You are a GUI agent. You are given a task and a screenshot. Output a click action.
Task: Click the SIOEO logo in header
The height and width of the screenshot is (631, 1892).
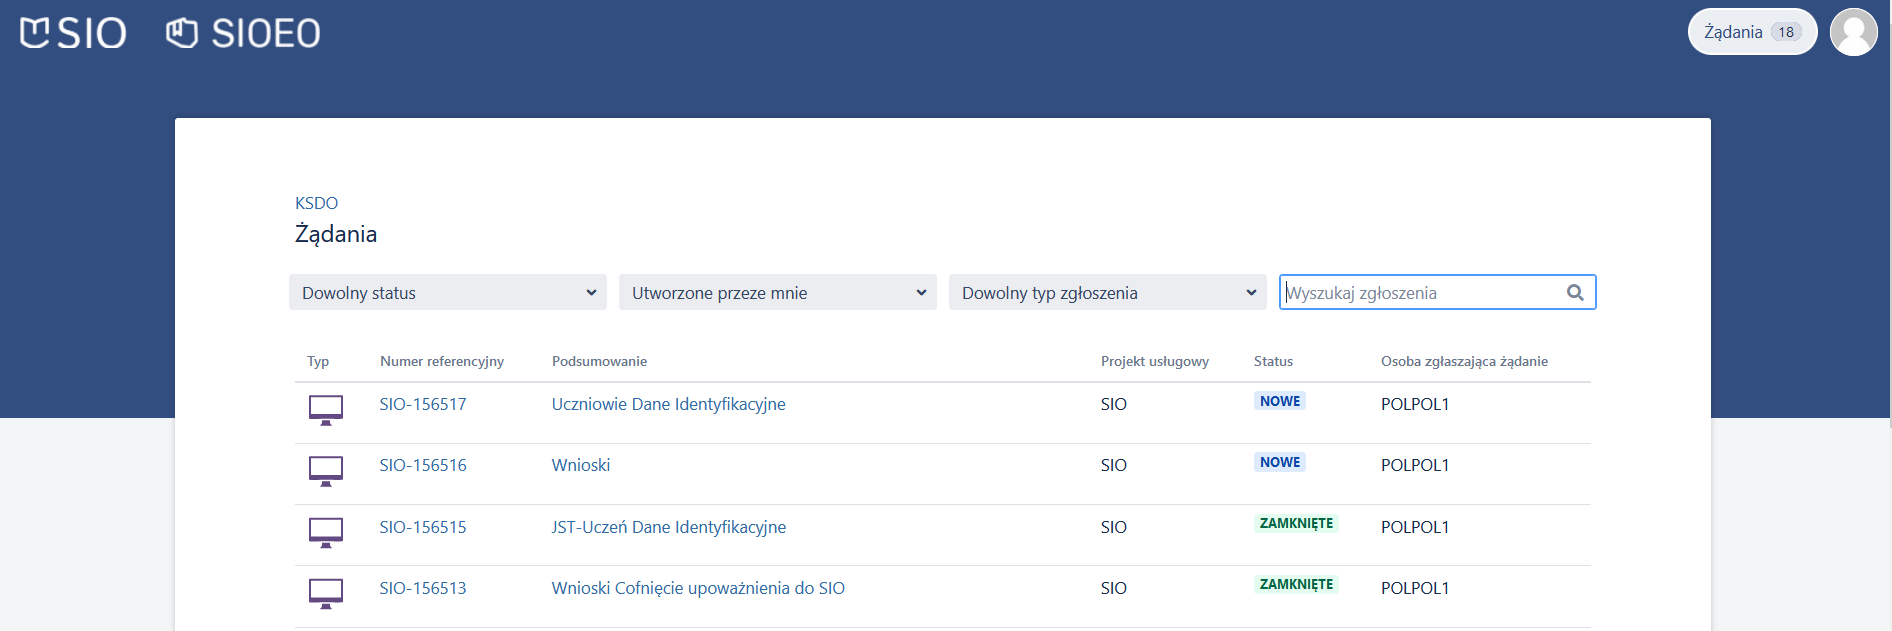point(243,33)
